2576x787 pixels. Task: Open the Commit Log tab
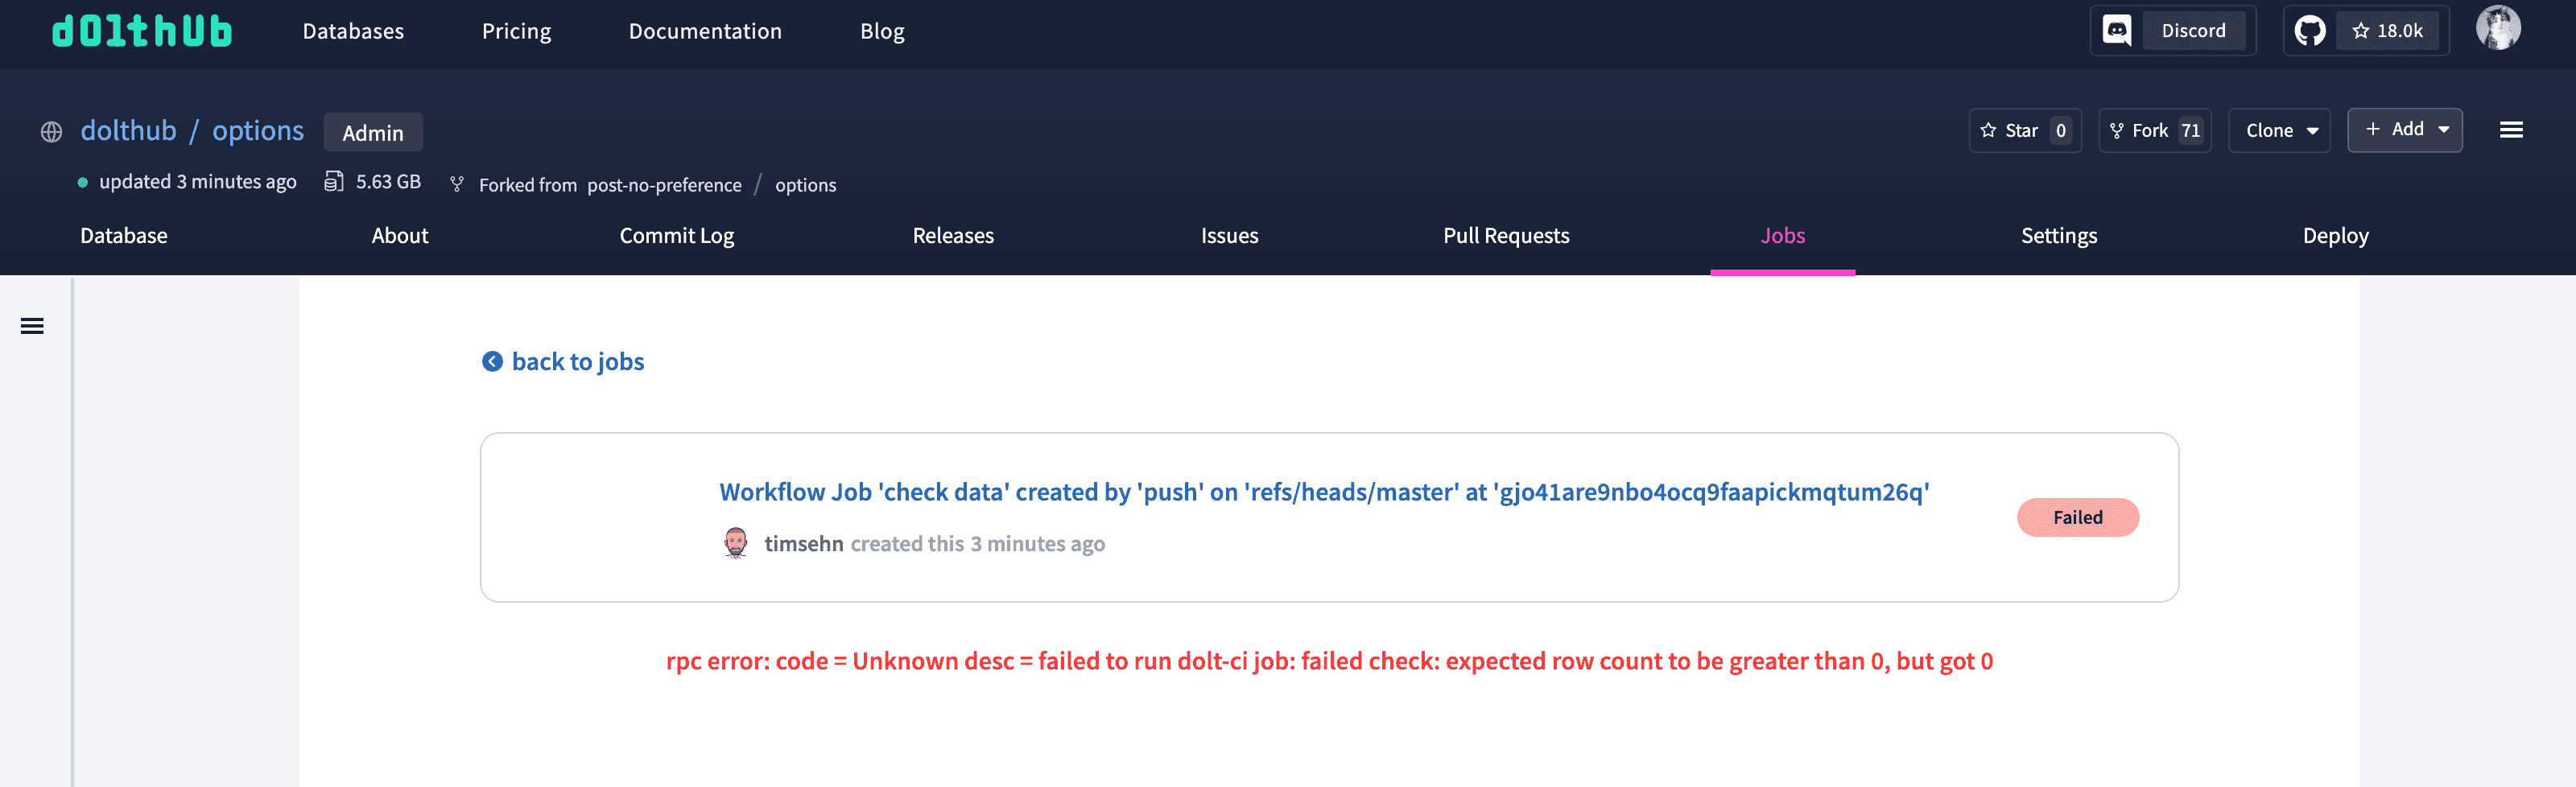click(677, 235)
